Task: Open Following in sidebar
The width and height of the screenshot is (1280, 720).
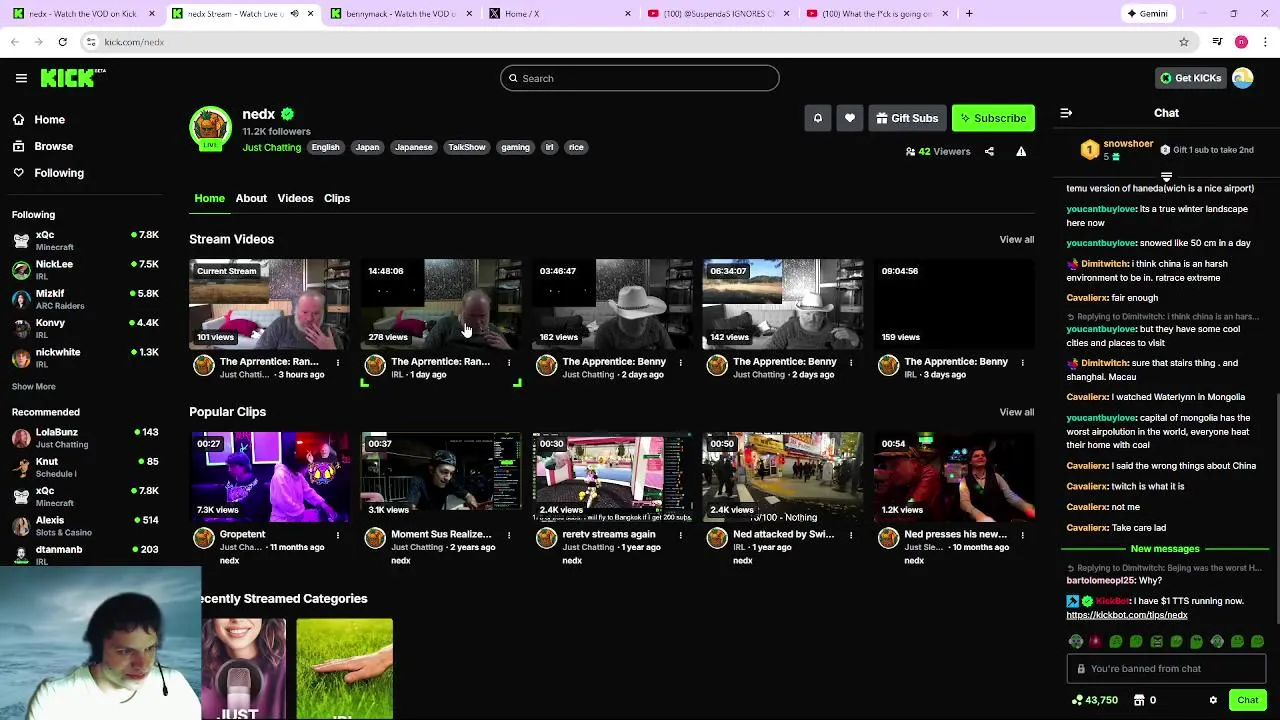Action: coord(59,173)
